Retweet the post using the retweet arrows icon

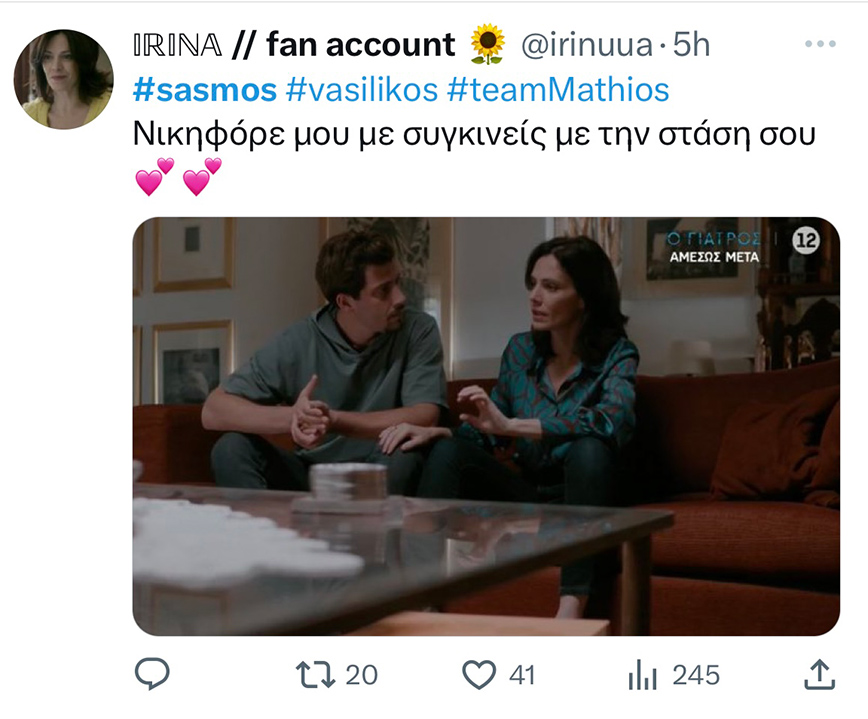pyautogui.click(x=316, y=675)
